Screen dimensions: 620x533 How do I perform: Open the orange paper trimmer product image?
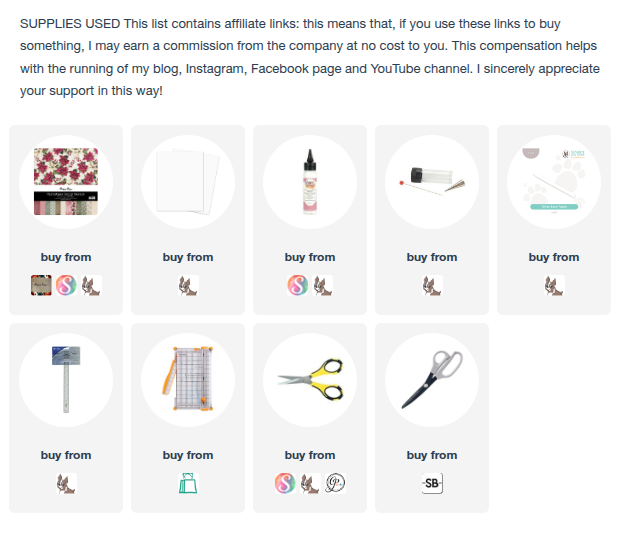(x=188, y=380)
